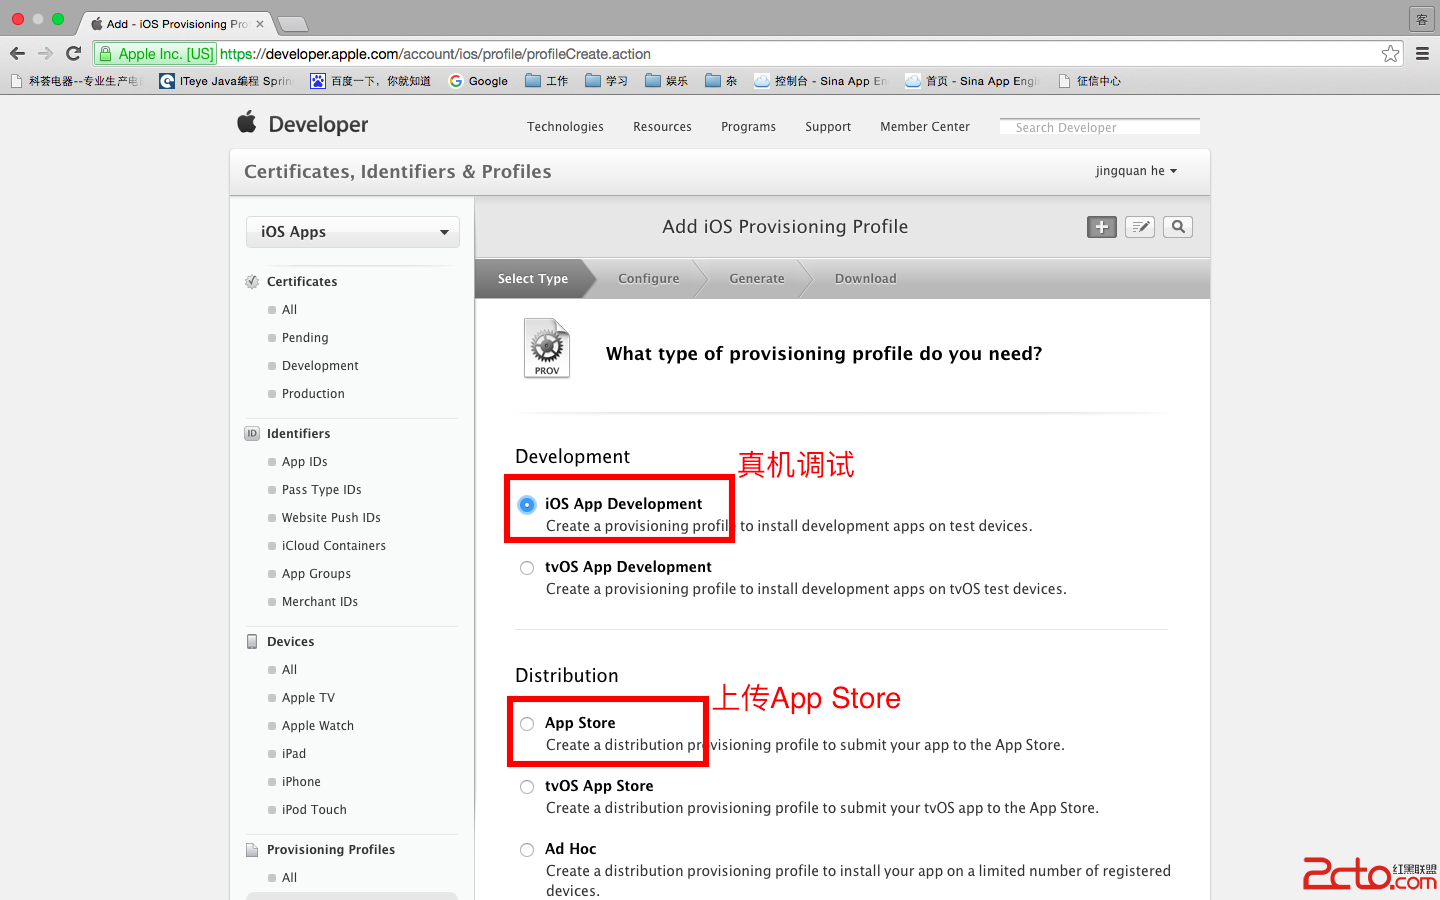Click the green secure lock Apple Inc. badge
The width and height of the screenshot is (1440, 900).
155,54
